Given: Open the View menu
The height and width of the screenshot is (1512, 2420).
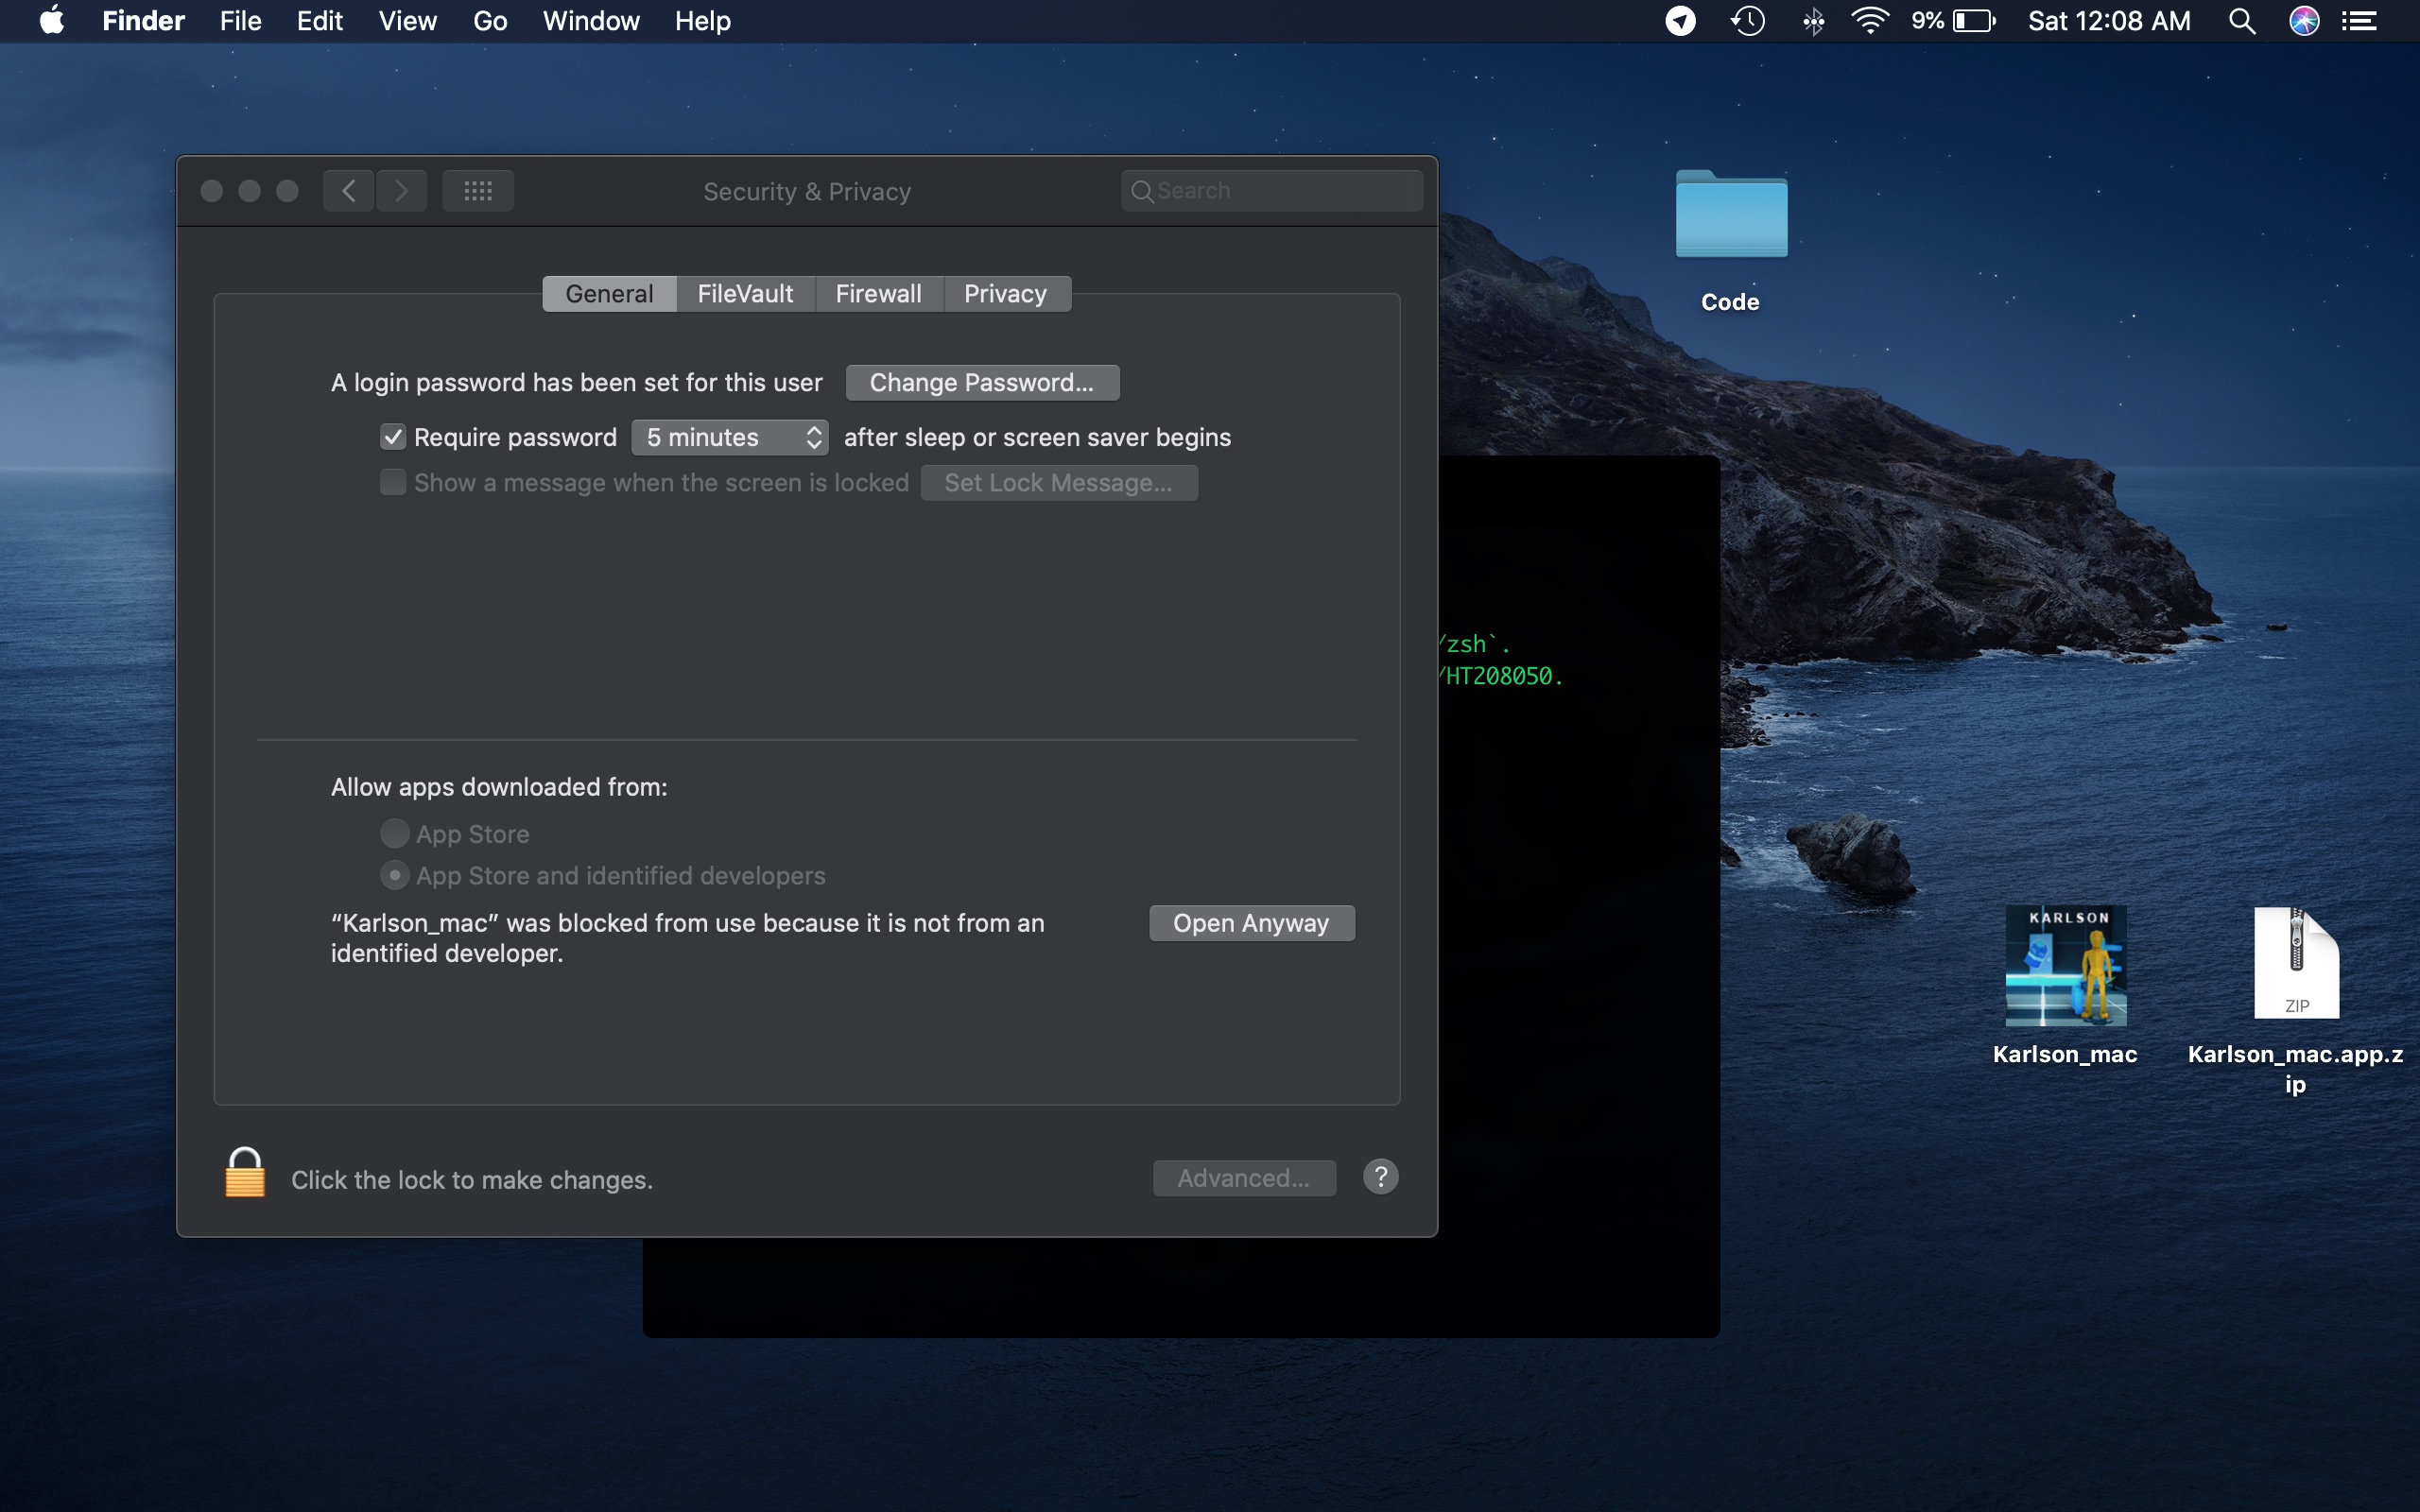Looking at the screenshot, I should [408, 21].
